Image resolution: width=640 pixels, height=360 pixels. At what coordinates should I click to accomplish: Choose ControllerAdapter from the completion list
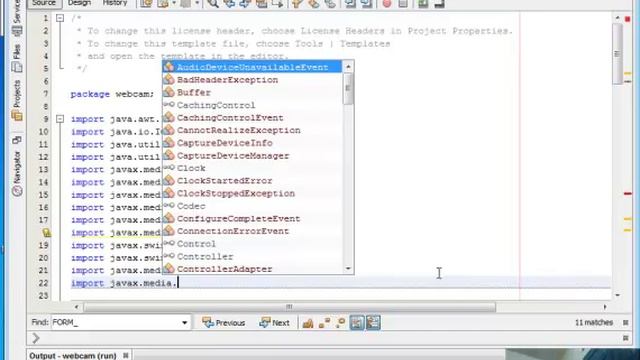252,269
